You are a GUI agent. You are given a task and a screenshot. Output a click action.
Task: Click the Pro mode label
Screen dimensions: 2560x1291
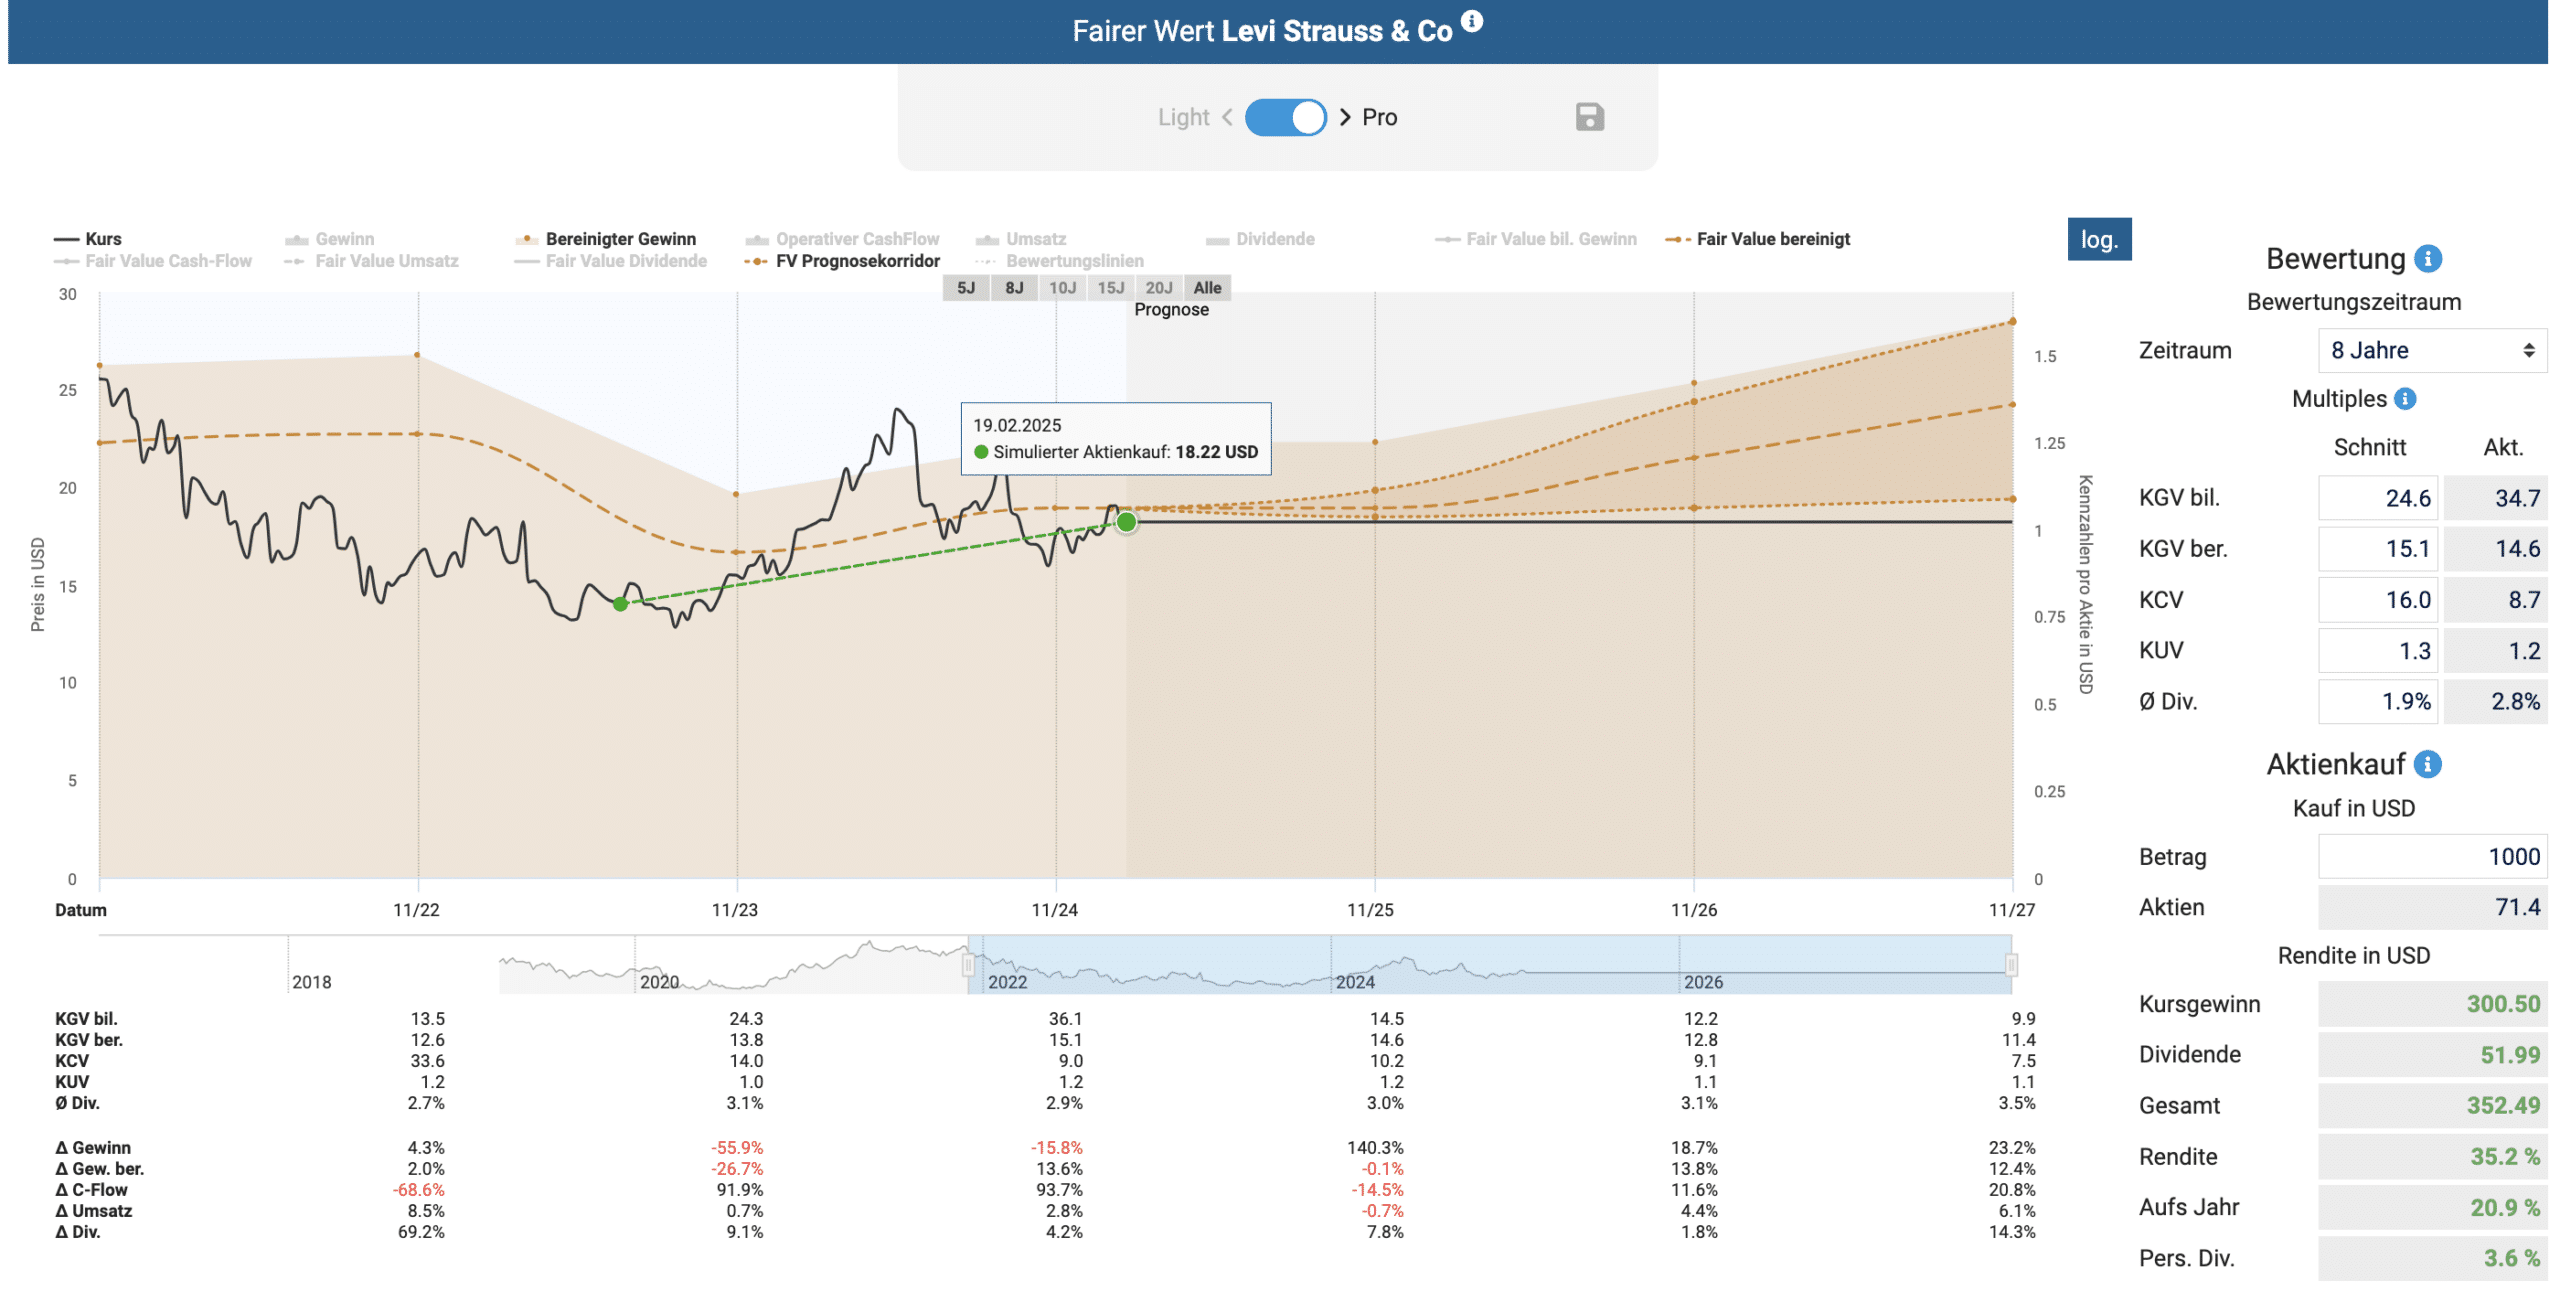click(x=1379, y=117)
